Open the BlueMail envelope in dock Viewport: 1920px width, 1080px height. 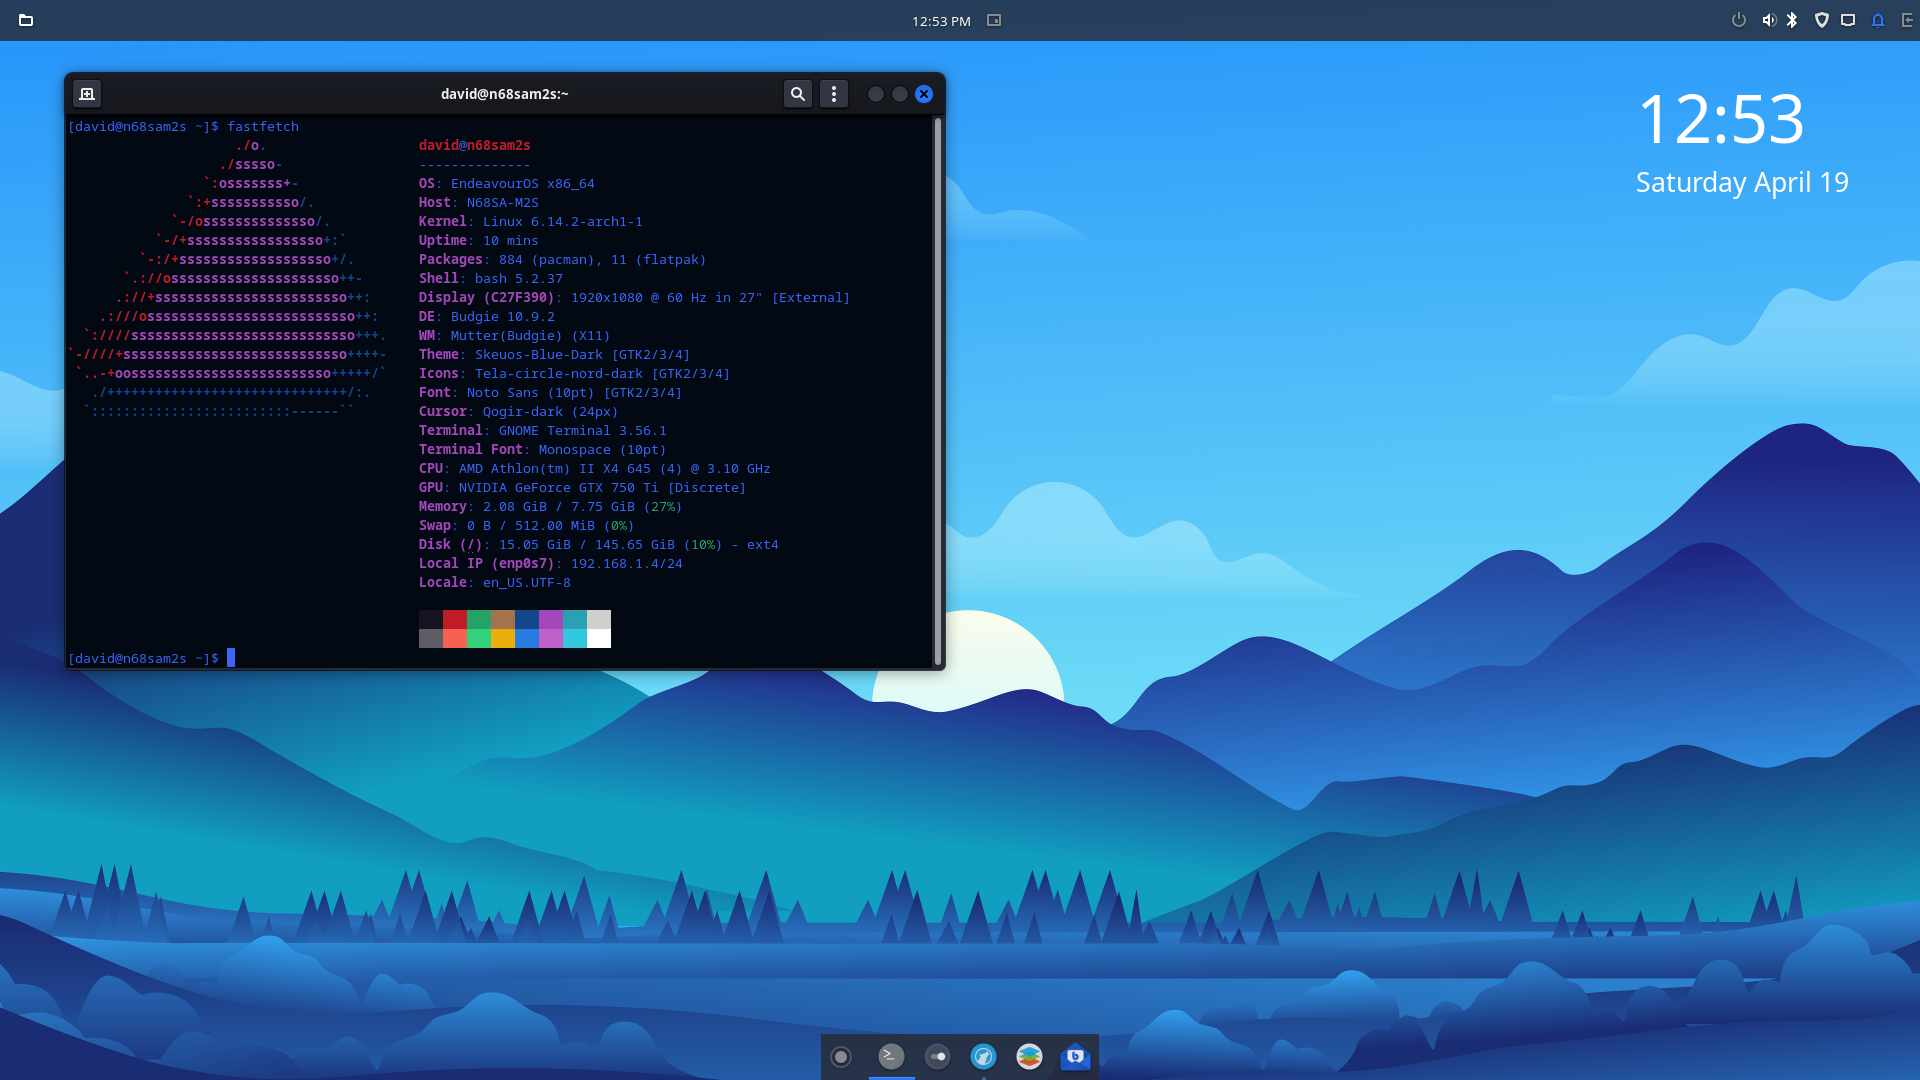(x=1075, y=1056)
